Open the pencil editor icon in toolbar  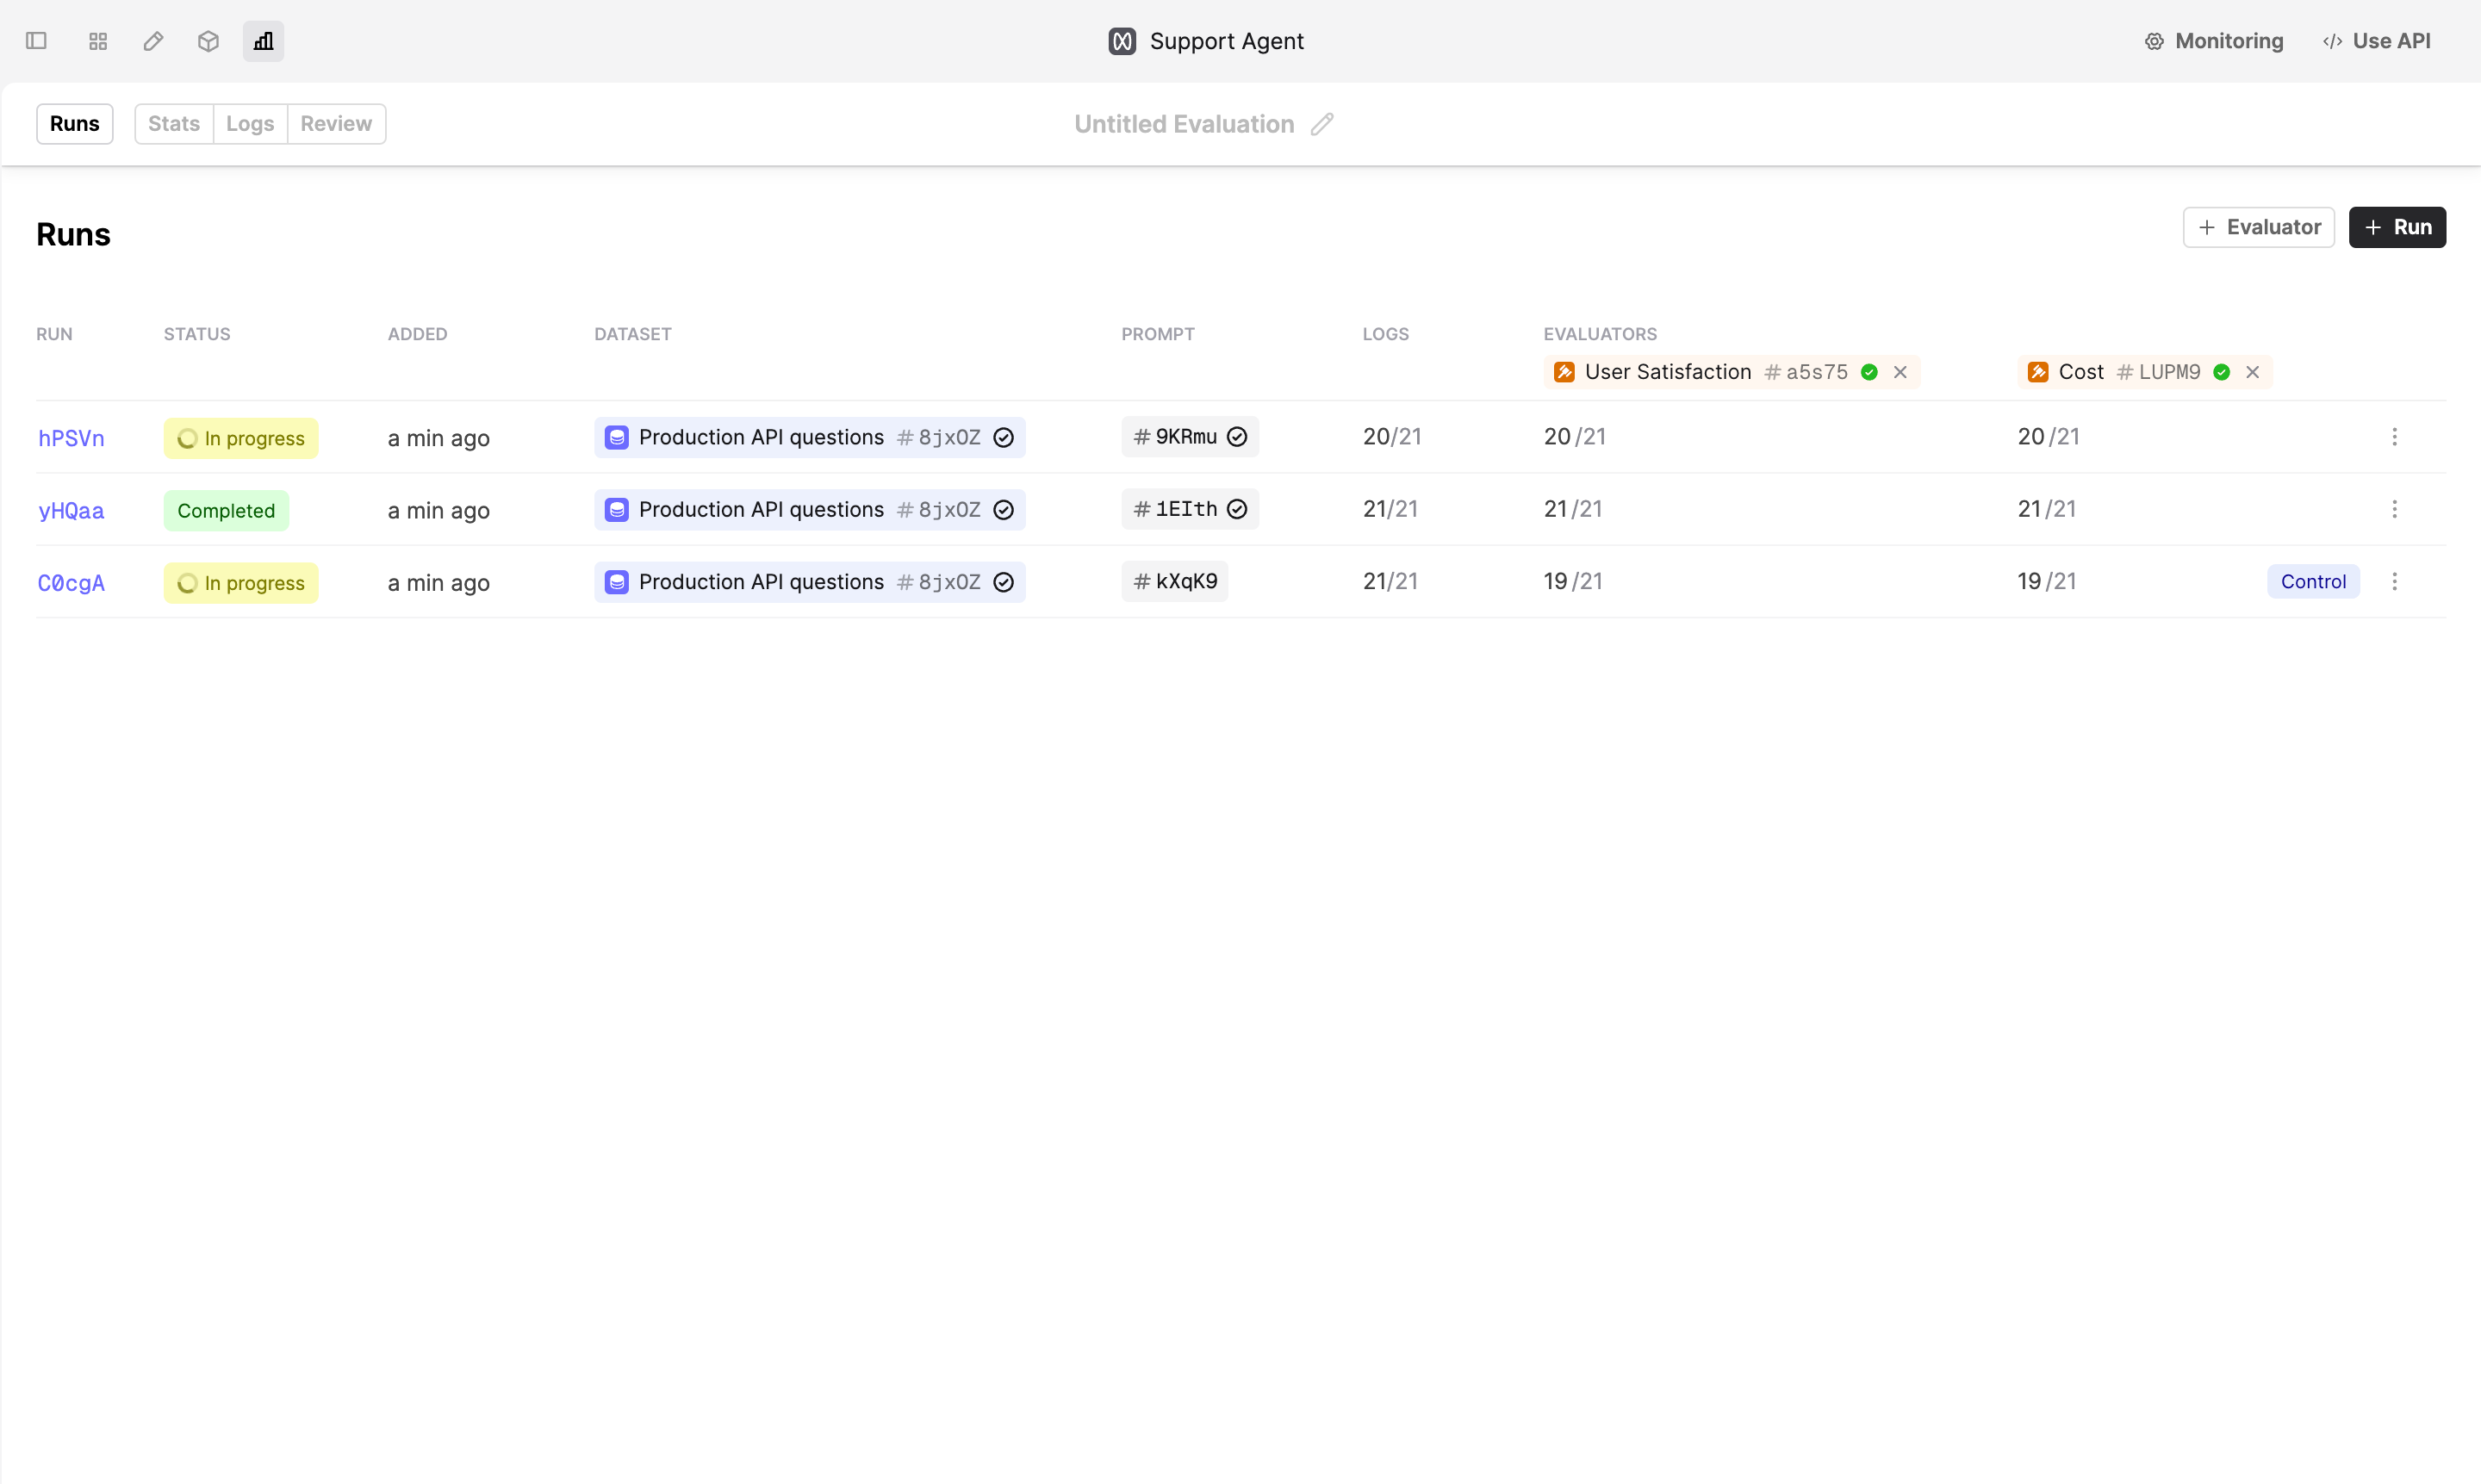click(x=153, y=41)
